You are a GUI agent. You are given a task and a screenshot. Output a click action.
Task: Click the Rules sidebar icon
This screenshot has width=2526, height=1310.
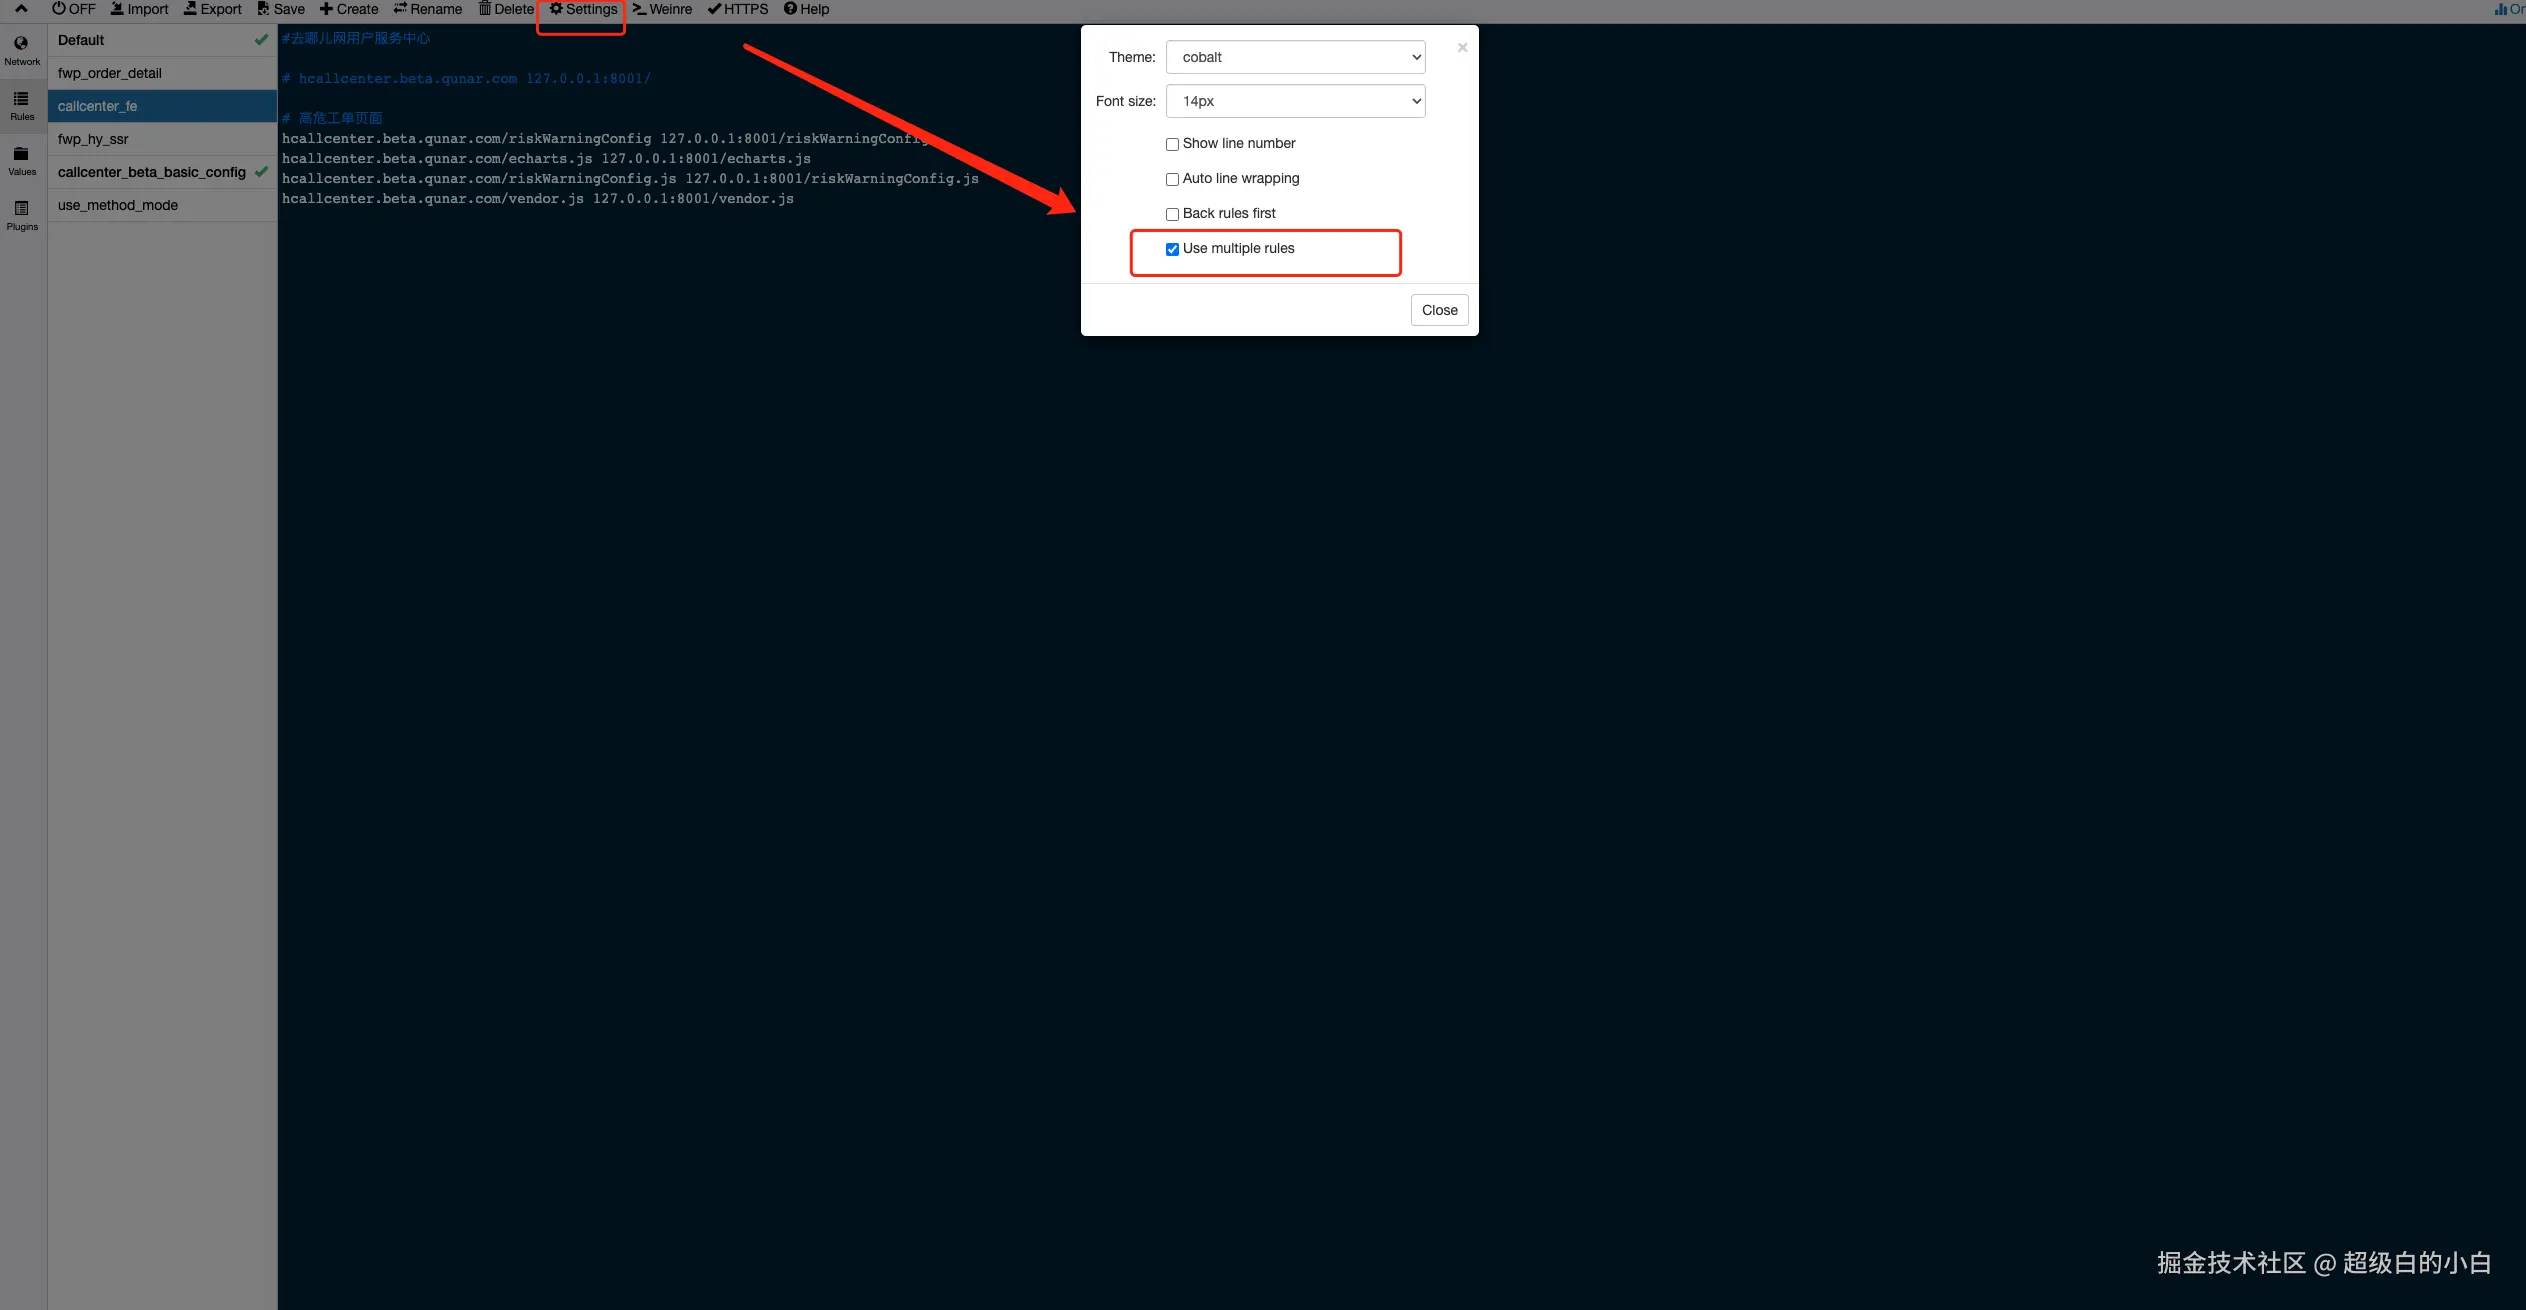click(x=22, y=105)
